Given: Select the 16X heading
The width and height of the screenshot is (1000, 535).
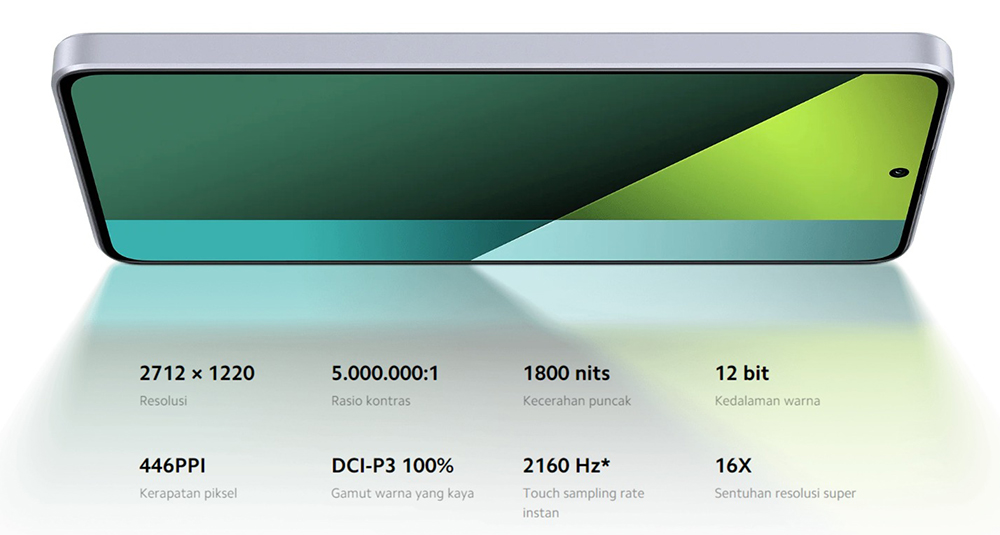Looking at the screenshot, I should point(734,465).
